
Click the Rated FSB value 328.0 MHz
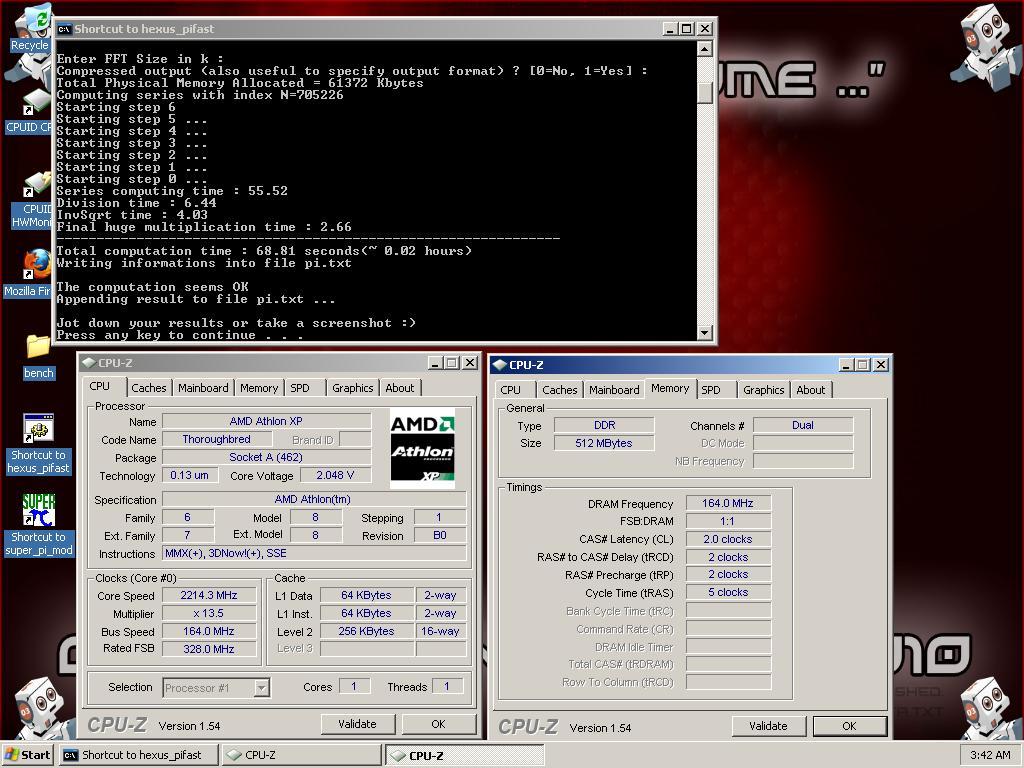tap(209, 648)
